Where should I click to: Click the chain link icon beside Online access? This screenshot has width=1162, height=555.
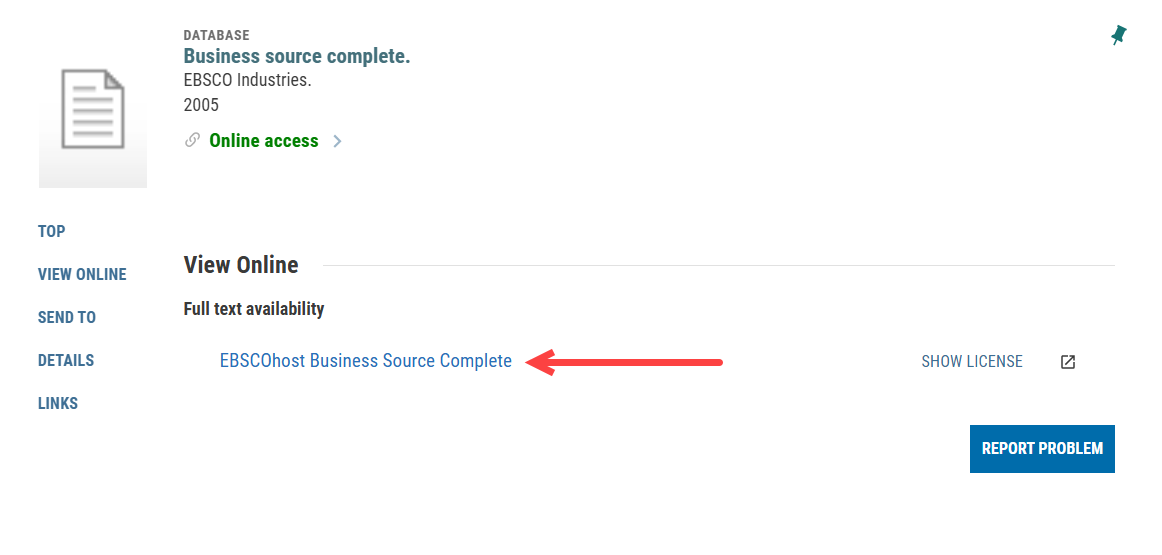(193, 141)
